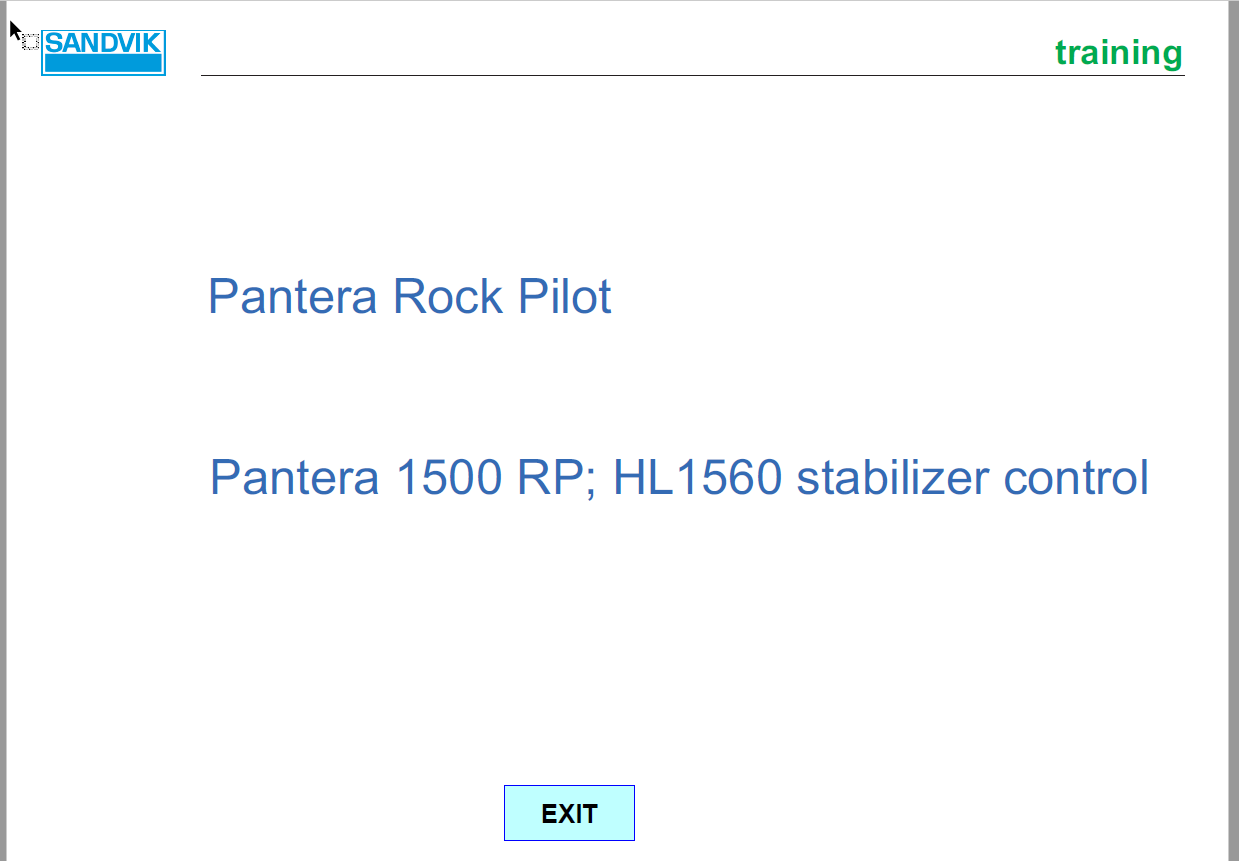Click the dotted square next to the mouse cursor

pyautogui.click(x=30, y=42)
